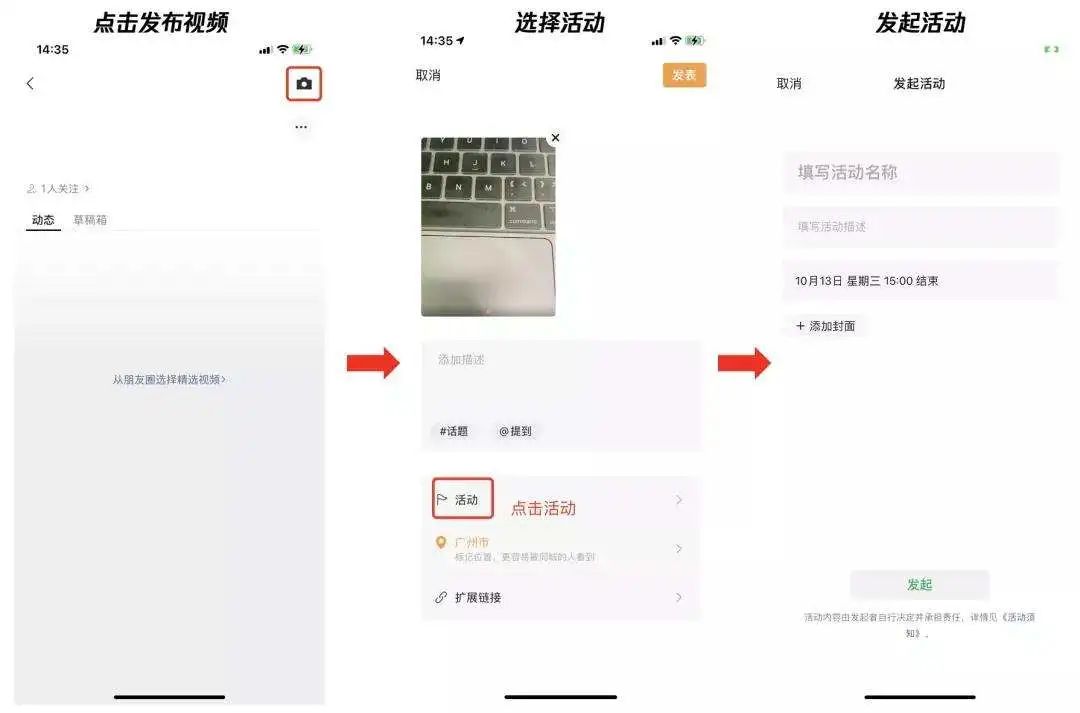
Task: Tap the camera icon to publish video
Action: 304,84
